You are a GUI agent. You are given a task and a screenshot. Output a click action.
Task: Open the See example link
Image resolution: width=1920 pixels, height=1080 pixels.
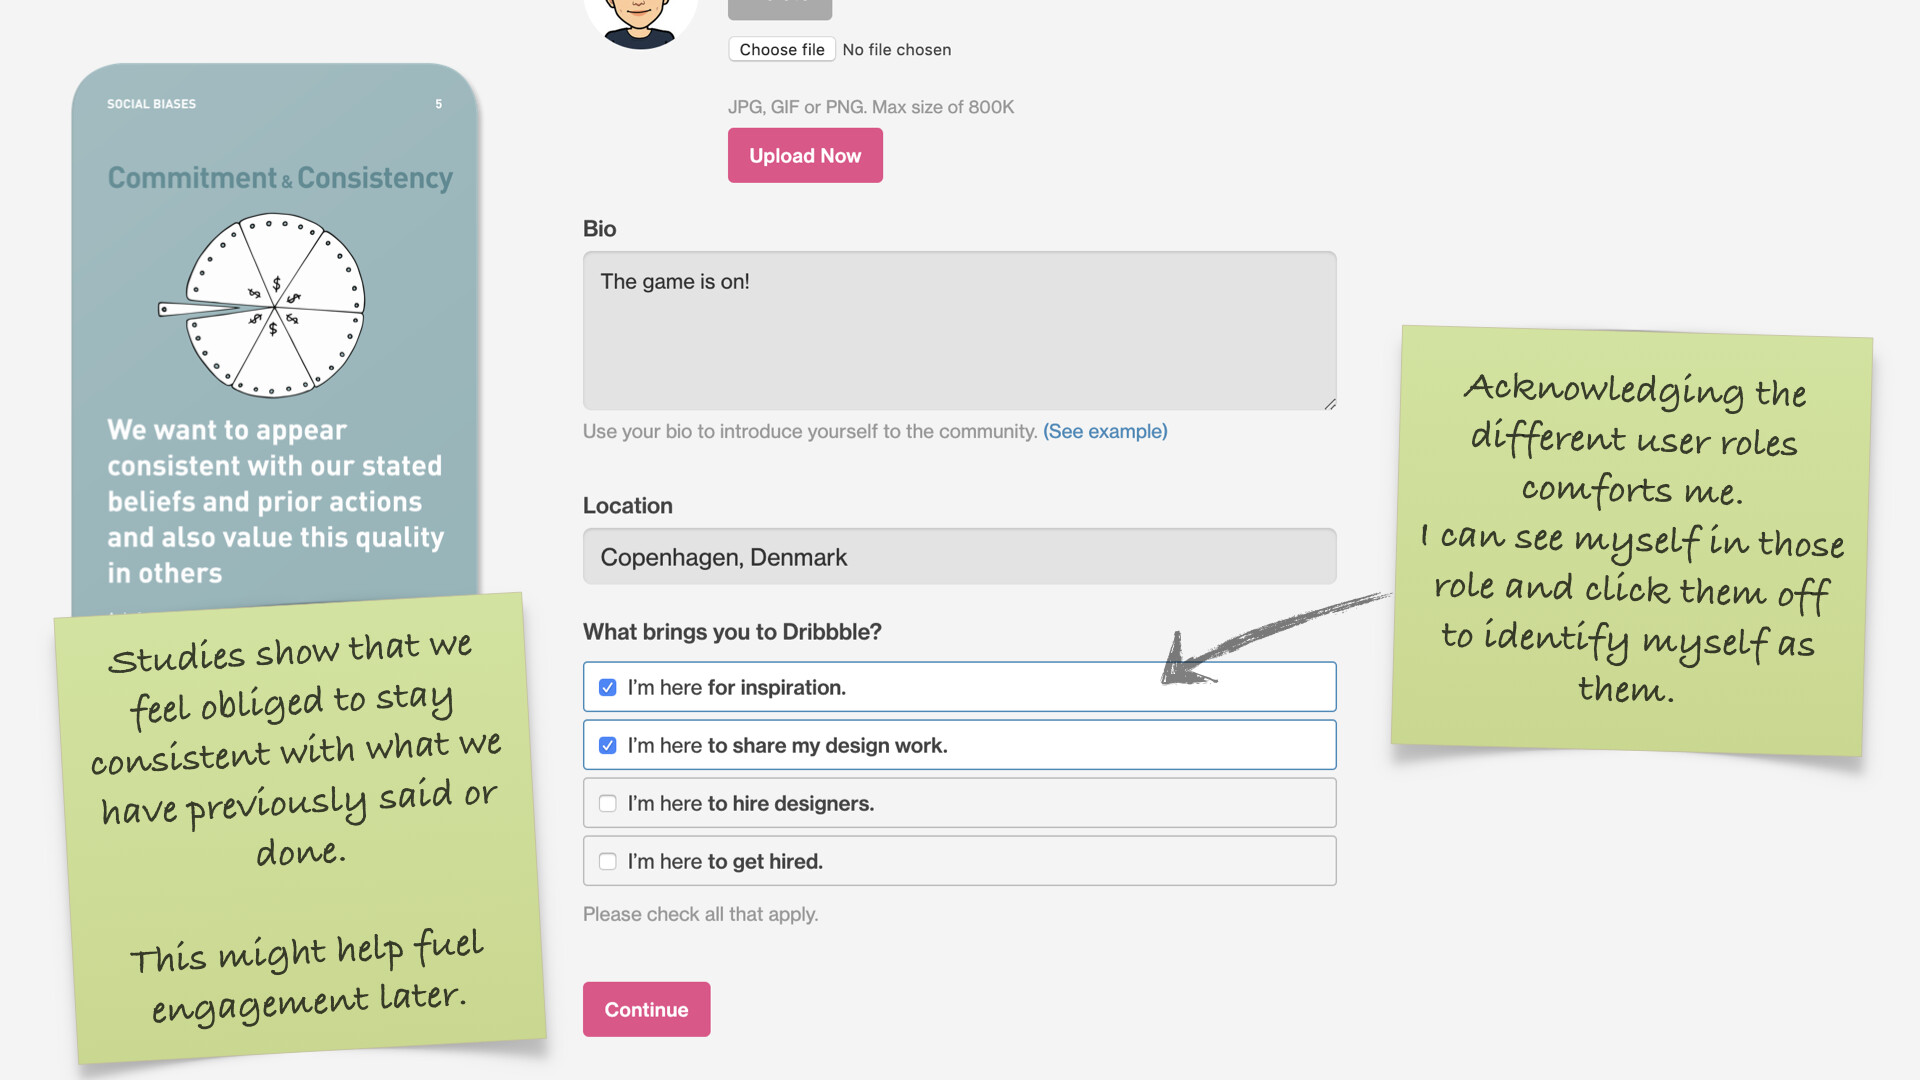[x=1105, y=431]
